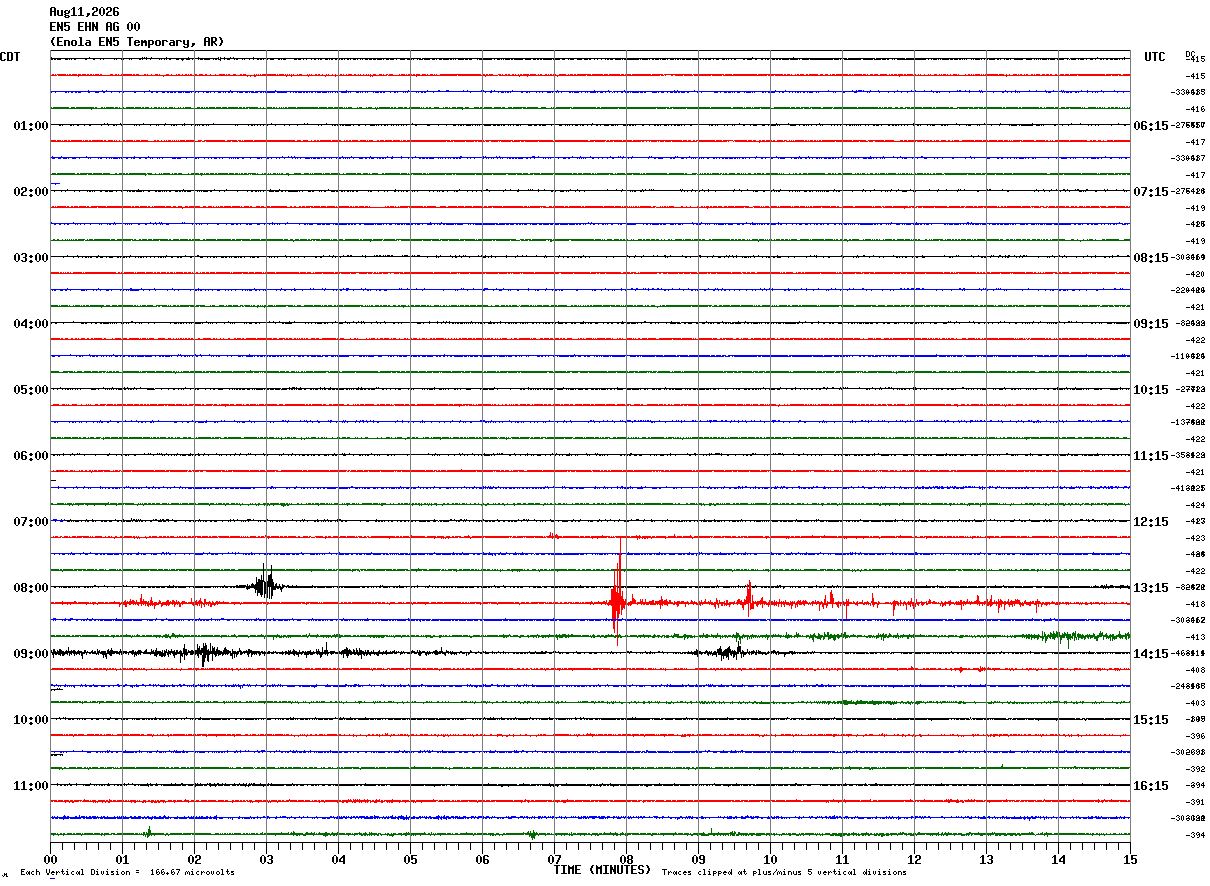The height and width of the screenshot is (886, 1210).
Task: Click the minute 08 axis tick label
Action: click(x=626, y=859)
